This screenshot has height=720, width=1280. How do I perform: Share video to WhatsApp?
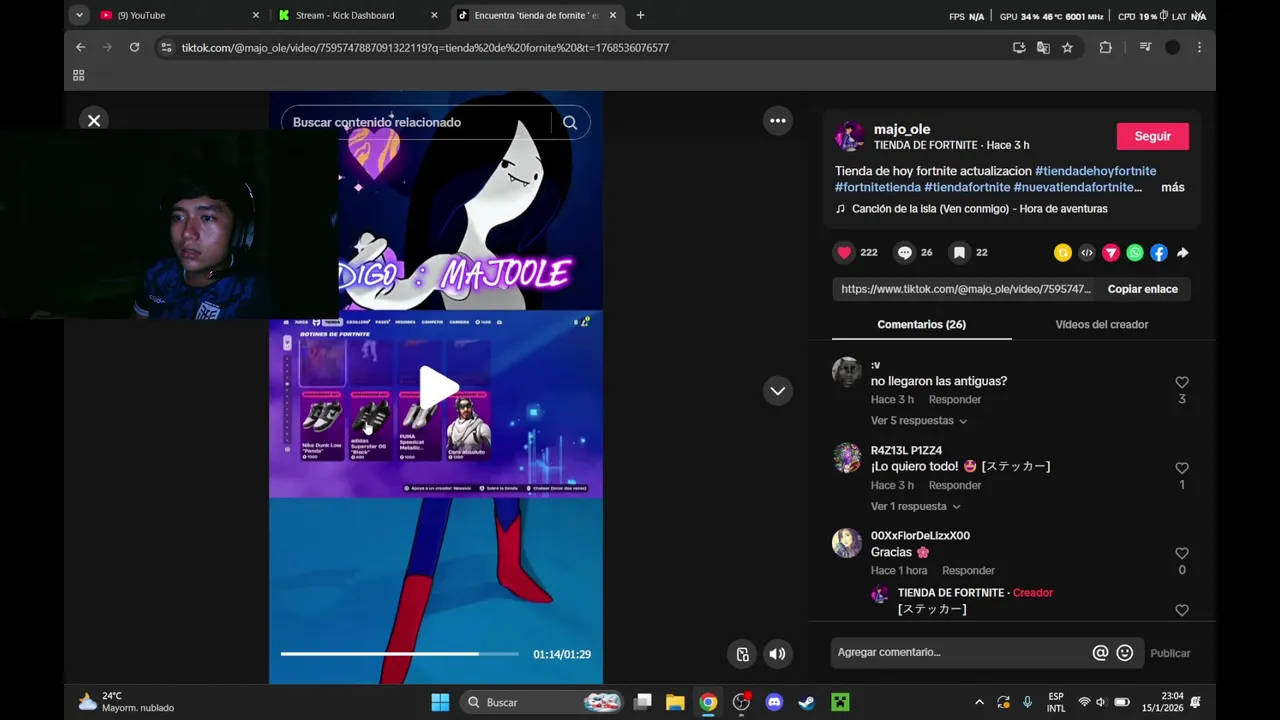[1135, 253]
